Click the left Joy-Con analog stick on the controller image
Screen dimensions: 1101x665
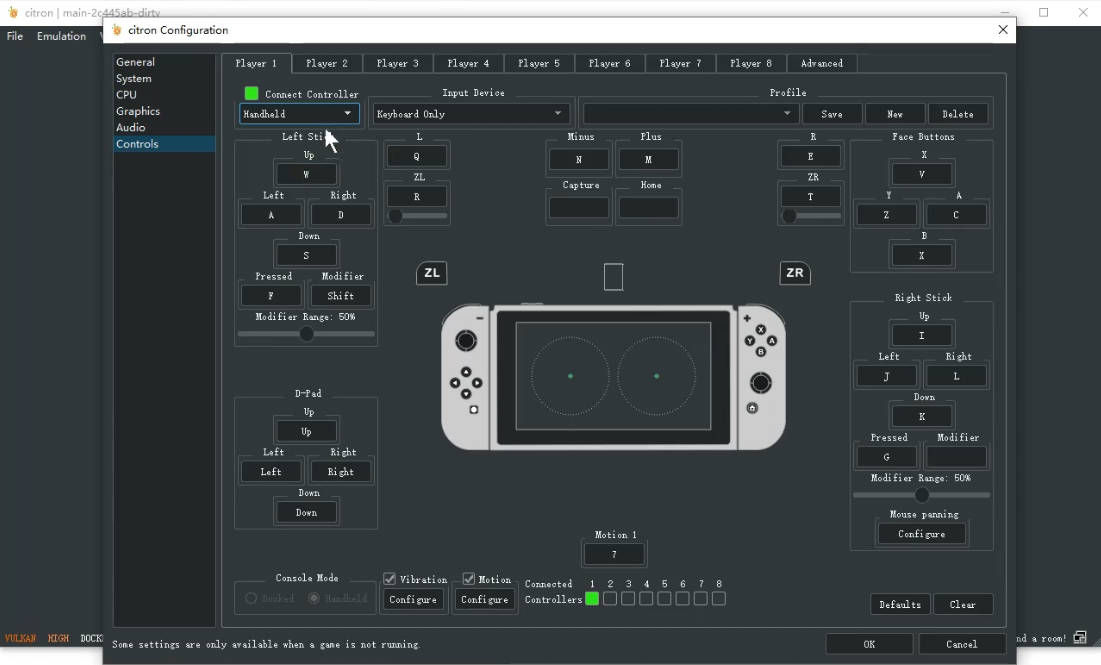tap(466, 341)
